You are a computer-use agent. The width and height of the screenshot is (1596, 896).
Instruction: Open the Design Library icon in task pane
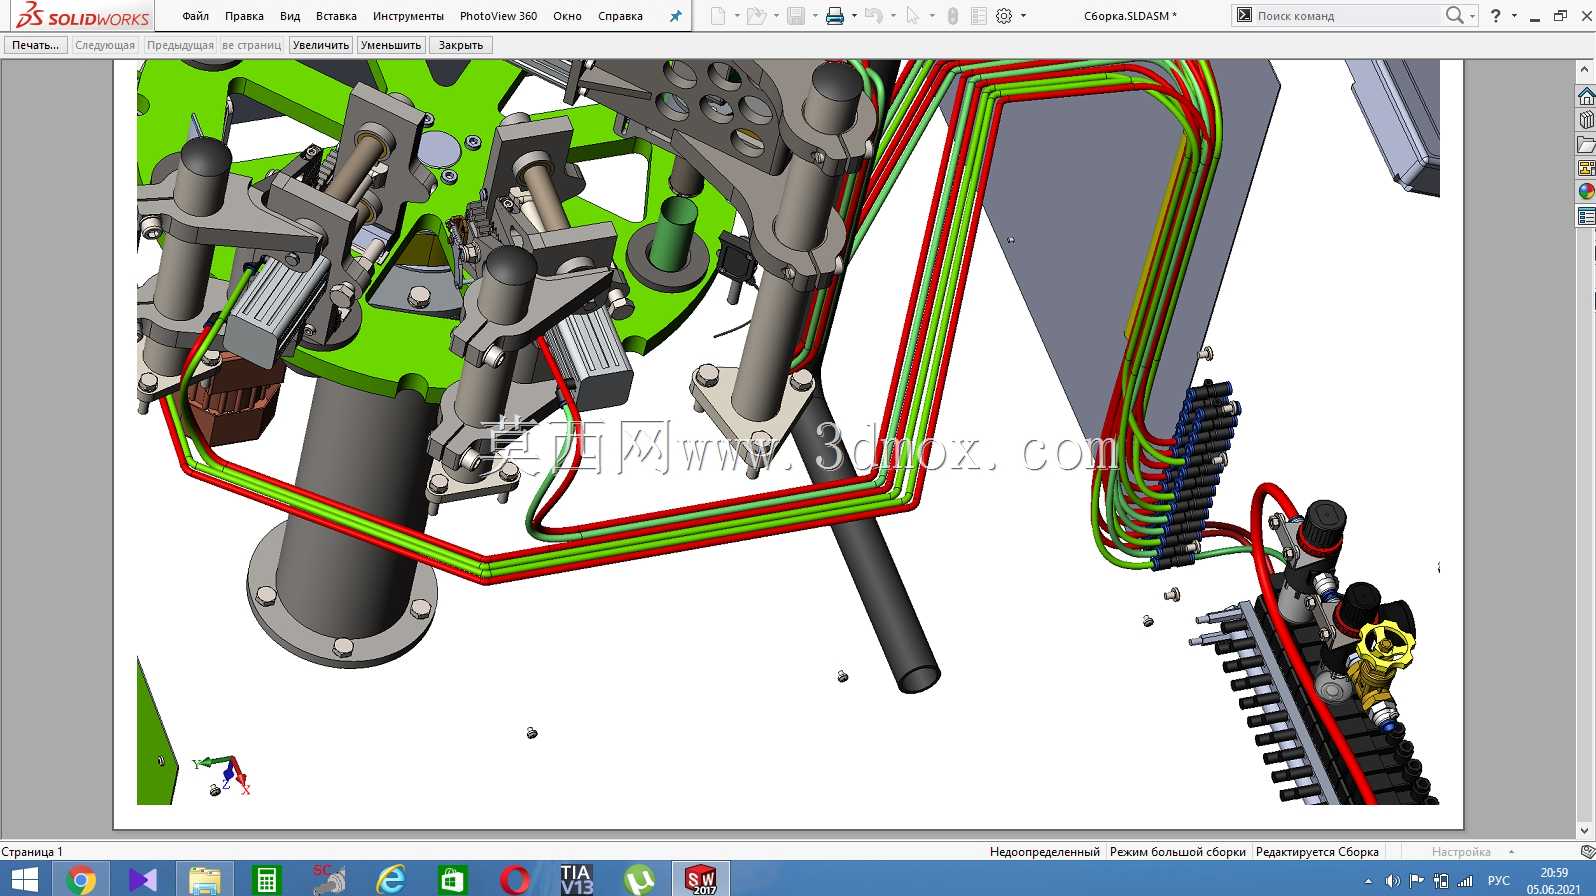point(1586,120)
